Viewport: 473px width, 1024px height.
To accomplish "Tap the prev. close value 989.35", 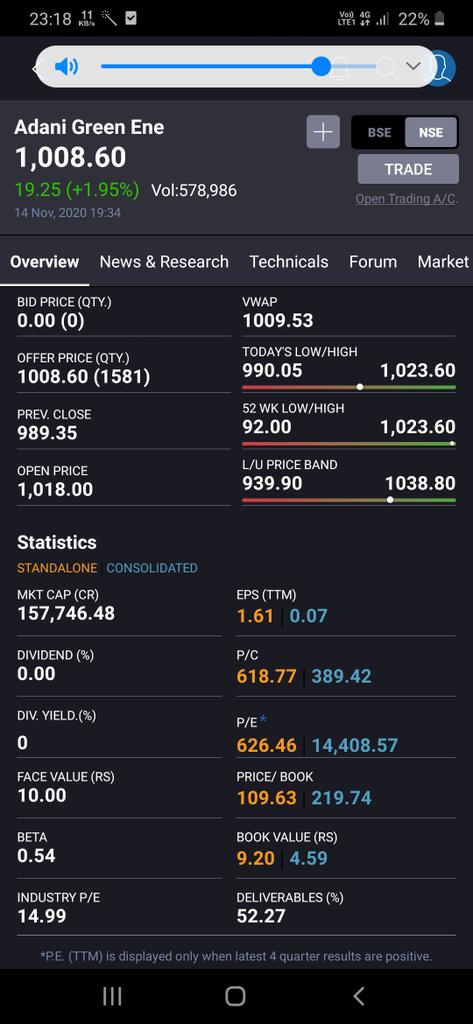I will 47,433.
